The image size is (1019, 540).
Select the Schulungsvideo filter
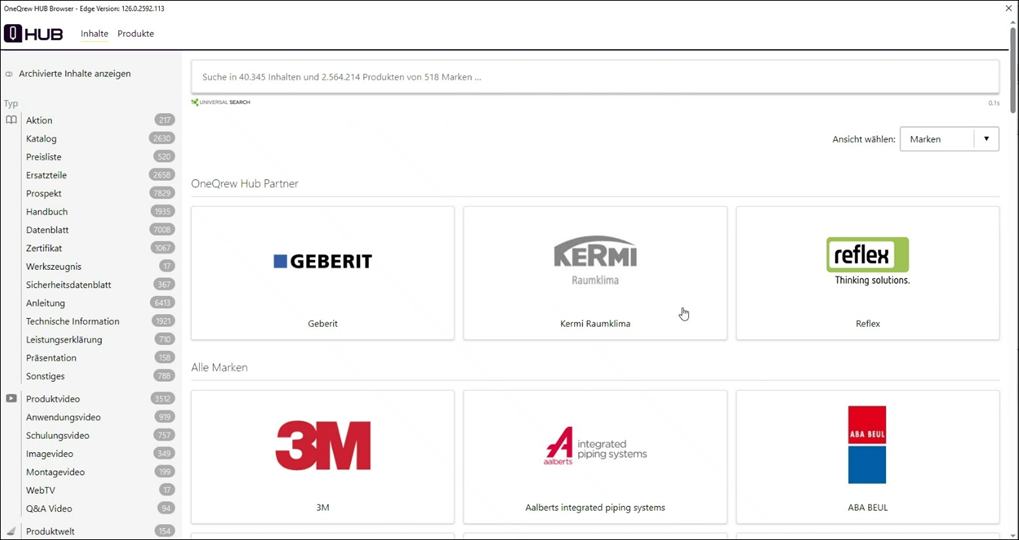[58, 435]
